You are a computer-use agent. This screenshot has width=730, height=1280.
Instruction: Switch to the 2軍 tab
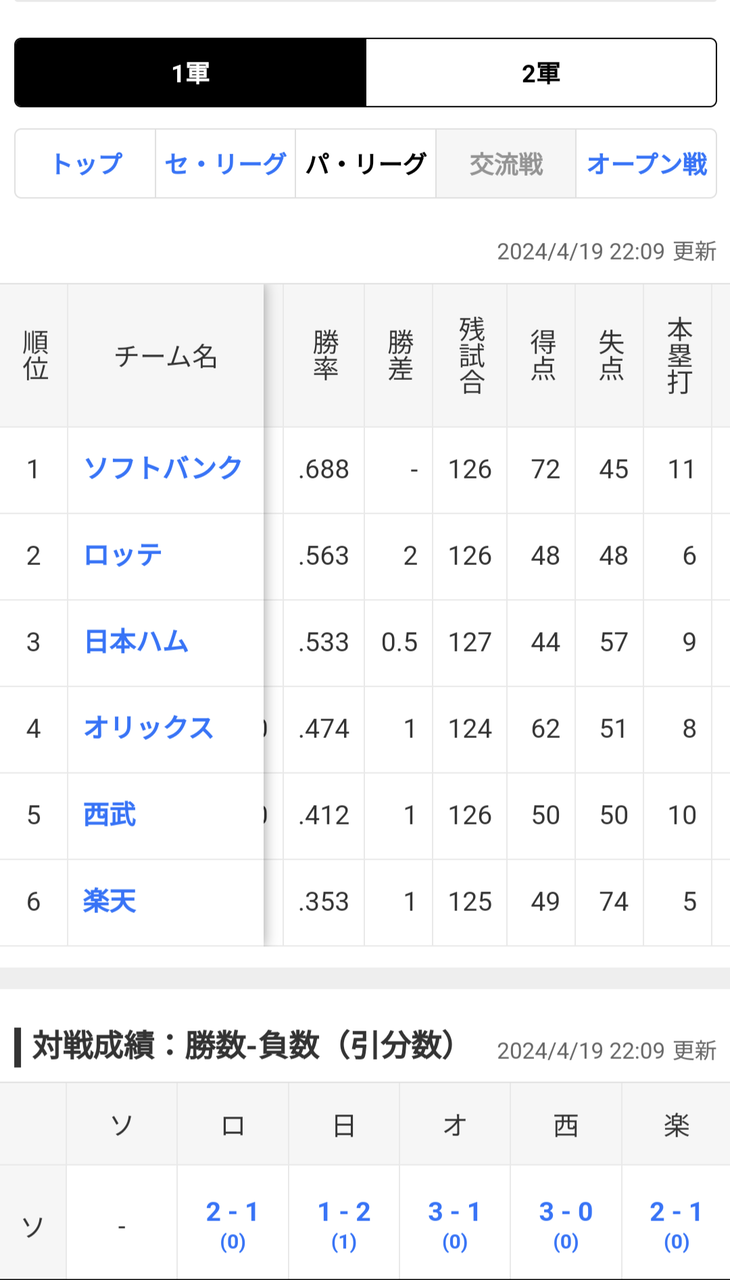coord(541,73)
